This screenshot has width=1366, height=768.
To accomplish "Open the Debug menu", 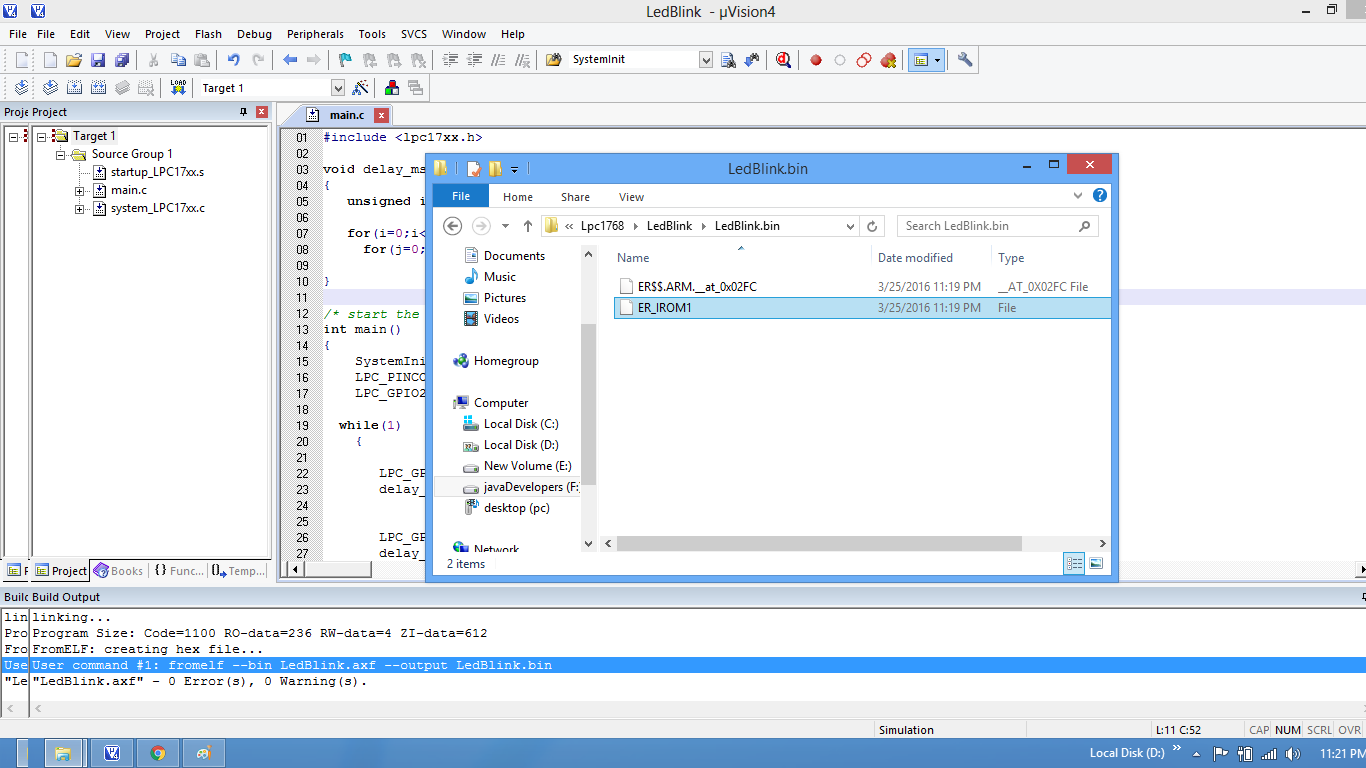I will (x=254, y=34).
